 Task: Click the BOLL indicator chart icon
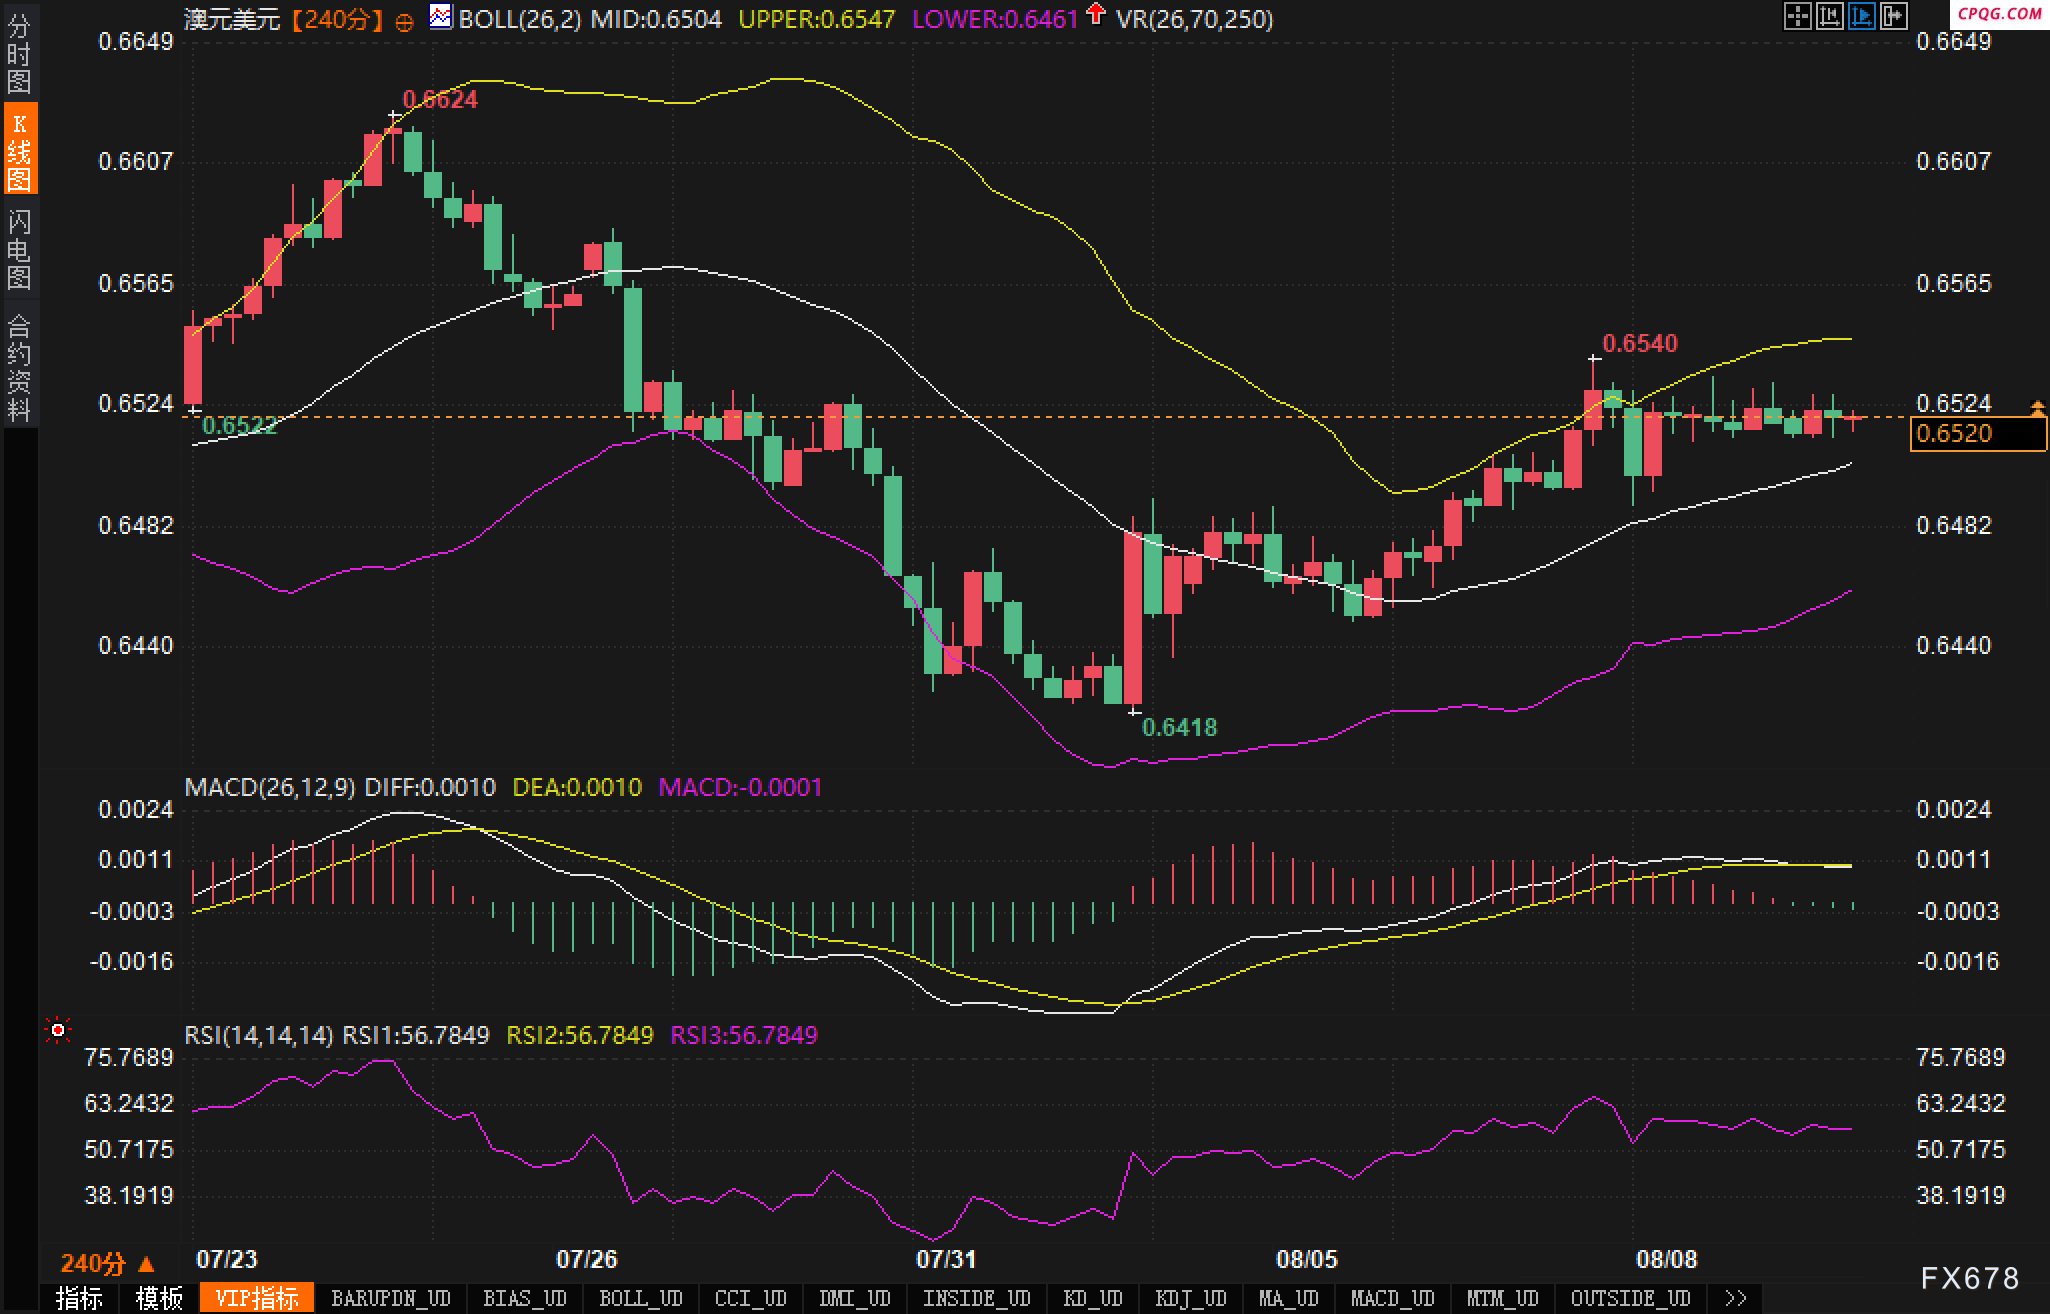[441, 16]
